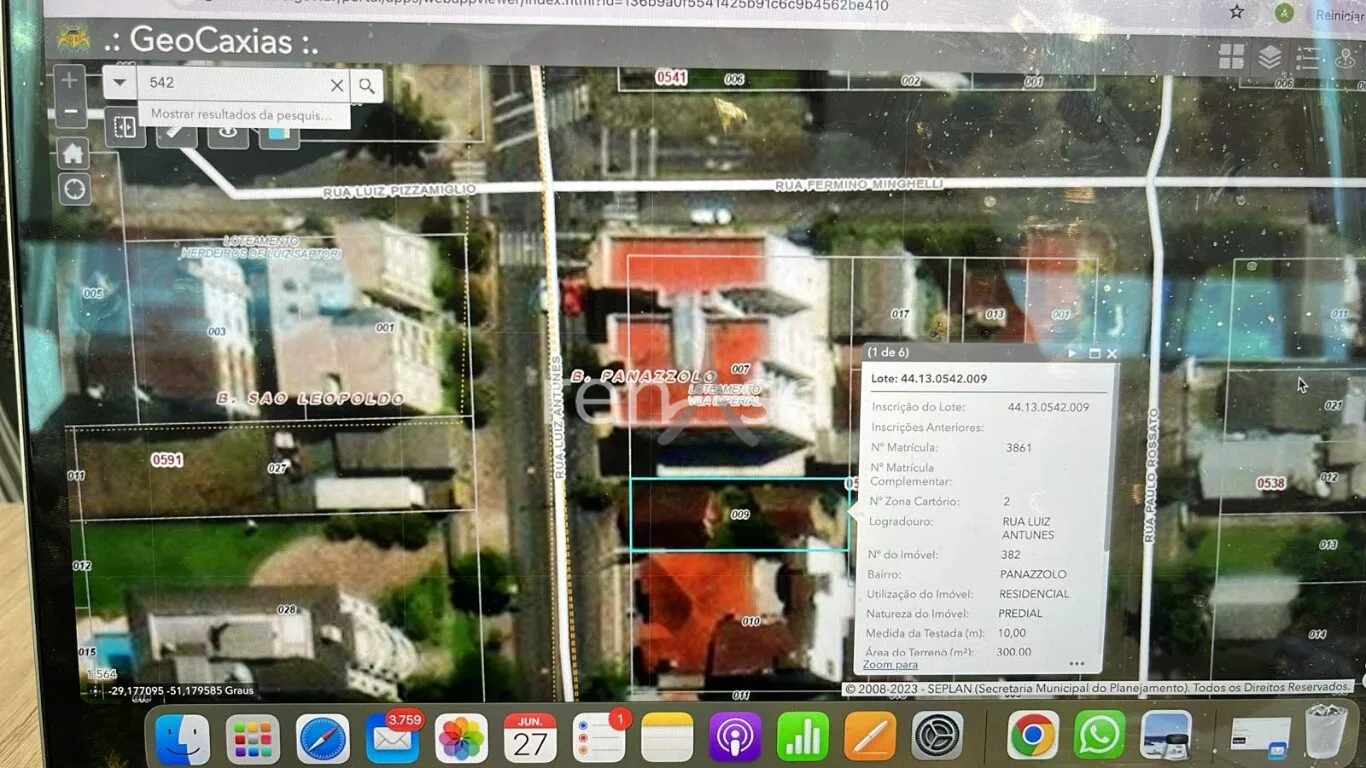Zoom in with the plus button
Viewport: 1366px width, 768px height.
69,79
